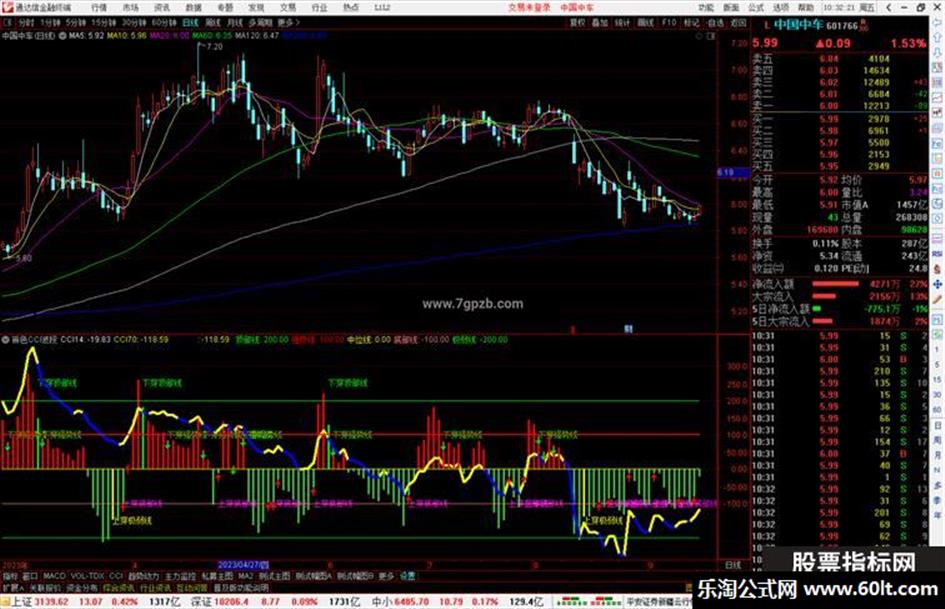
Task: Switch chart to 60分钟 period
Action: 164,23
